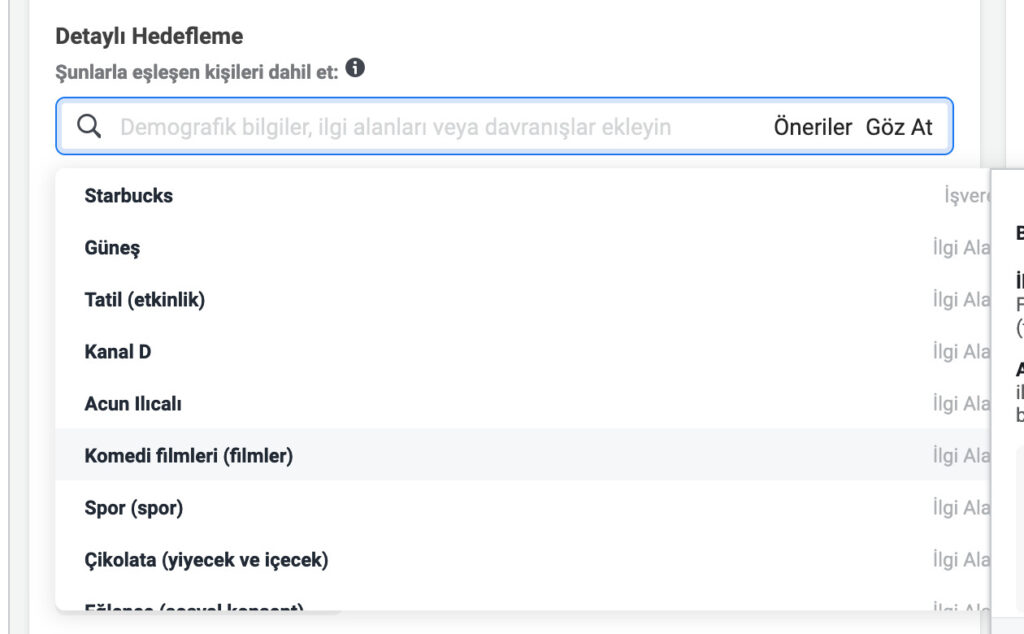
Task: Open the Öneriler suggestions list
Action: tap(812, 127)
